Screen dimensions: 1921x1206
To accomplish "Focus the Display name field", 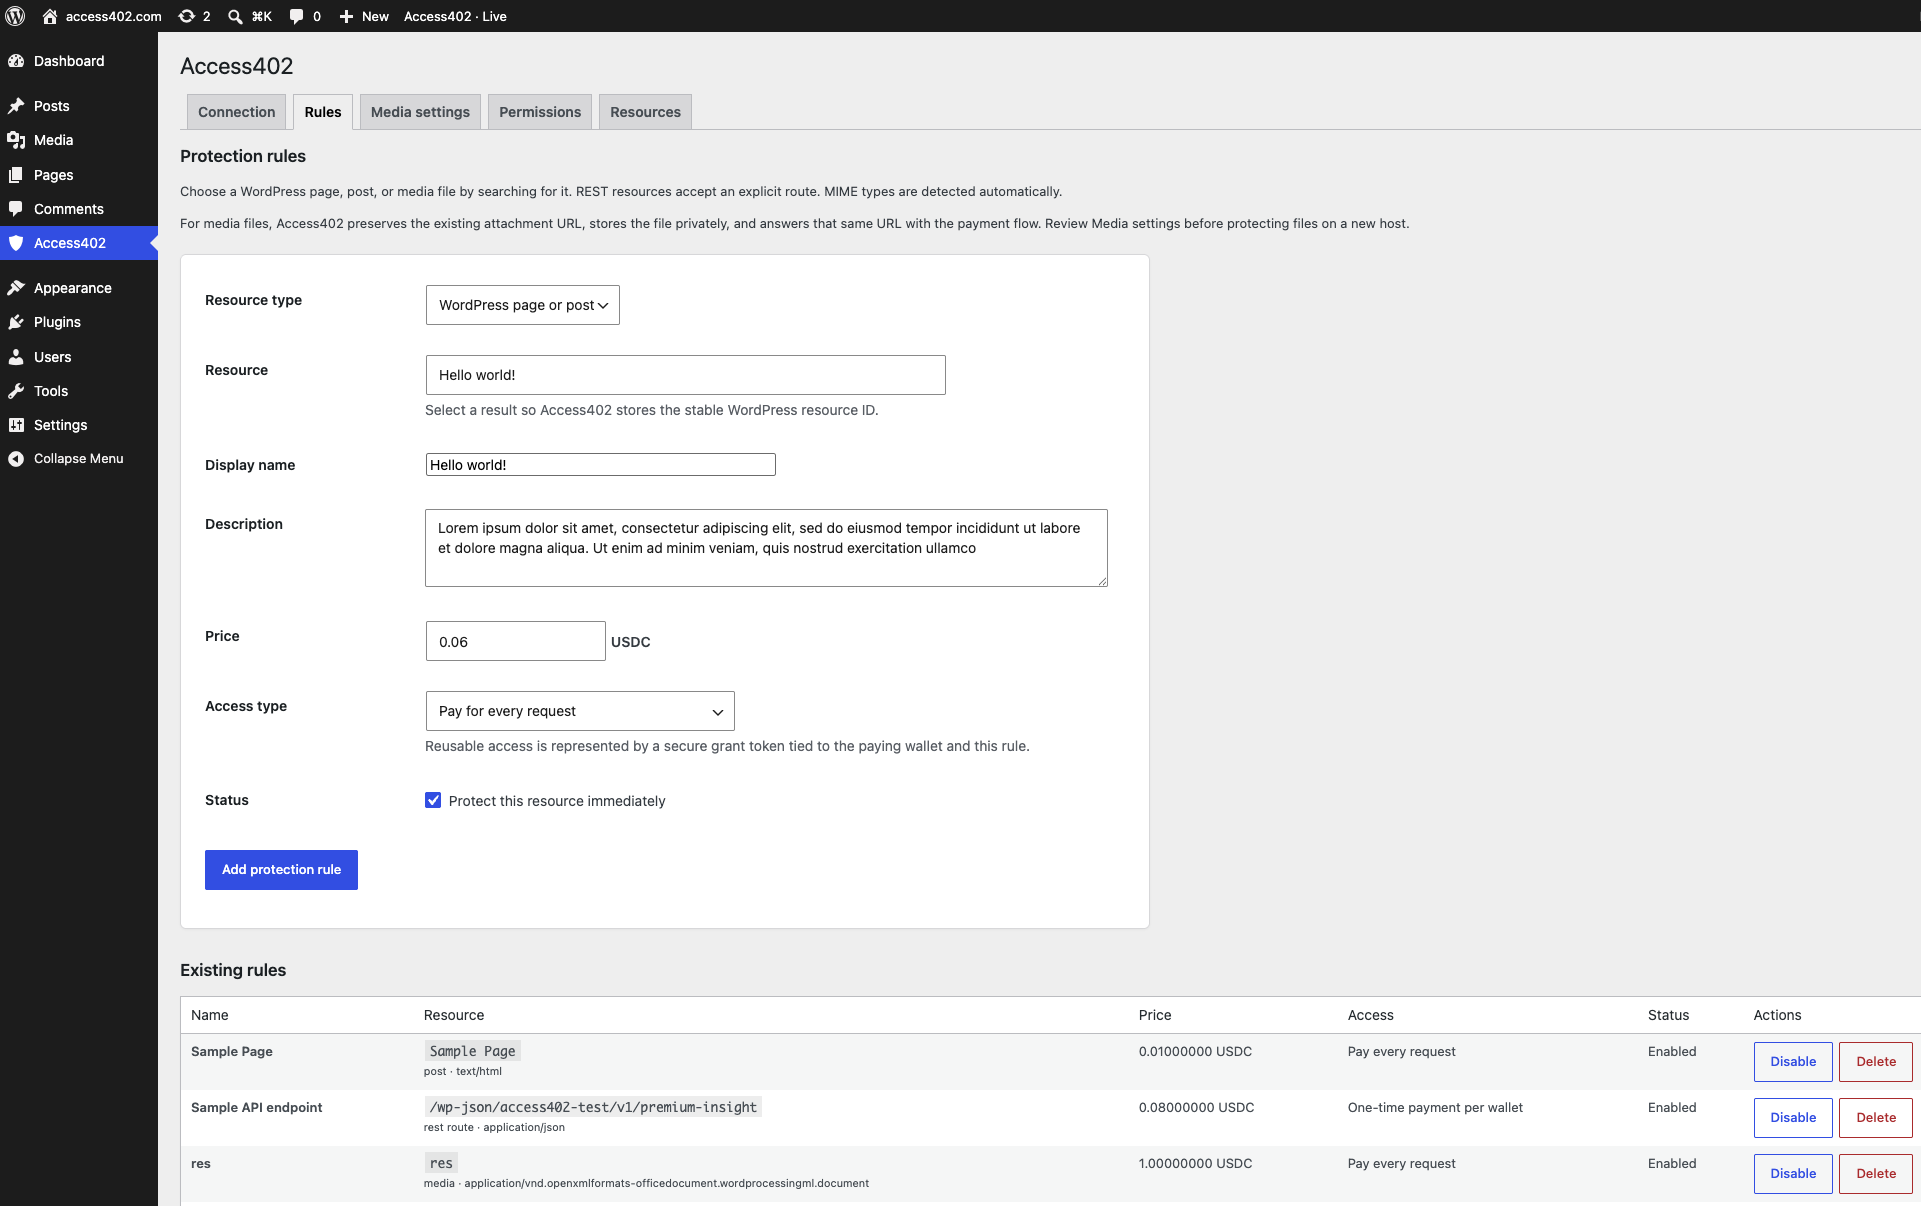I will 600,465.
